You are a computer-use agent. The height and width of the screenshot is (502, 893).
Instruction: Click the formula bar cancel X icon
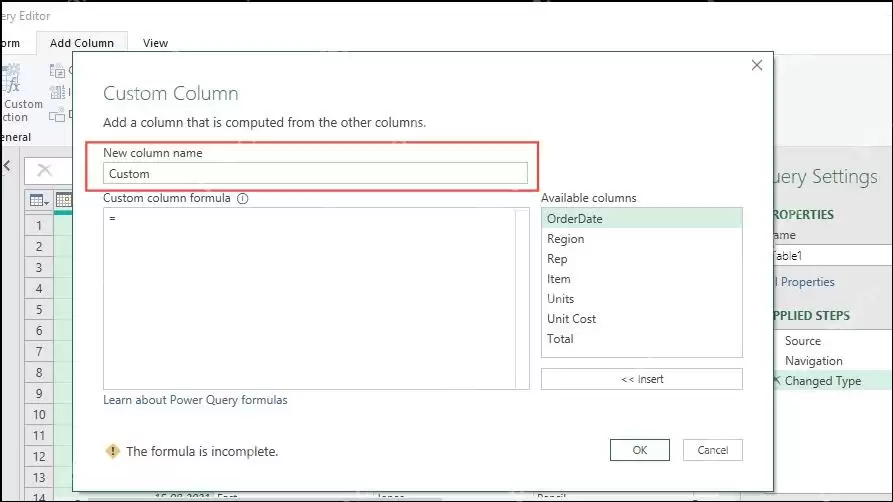coord(44,170)
